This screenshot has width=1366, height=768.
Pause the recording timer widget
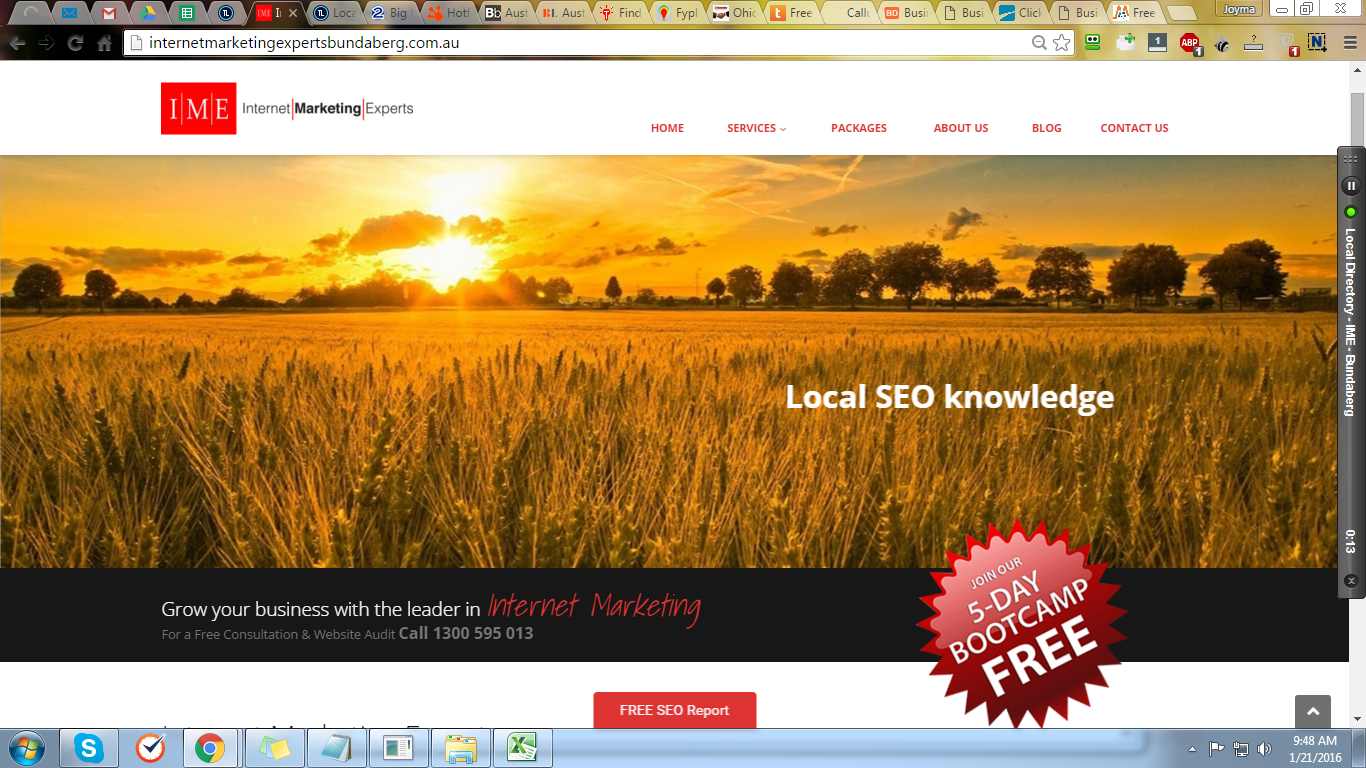pos(1351,186)
